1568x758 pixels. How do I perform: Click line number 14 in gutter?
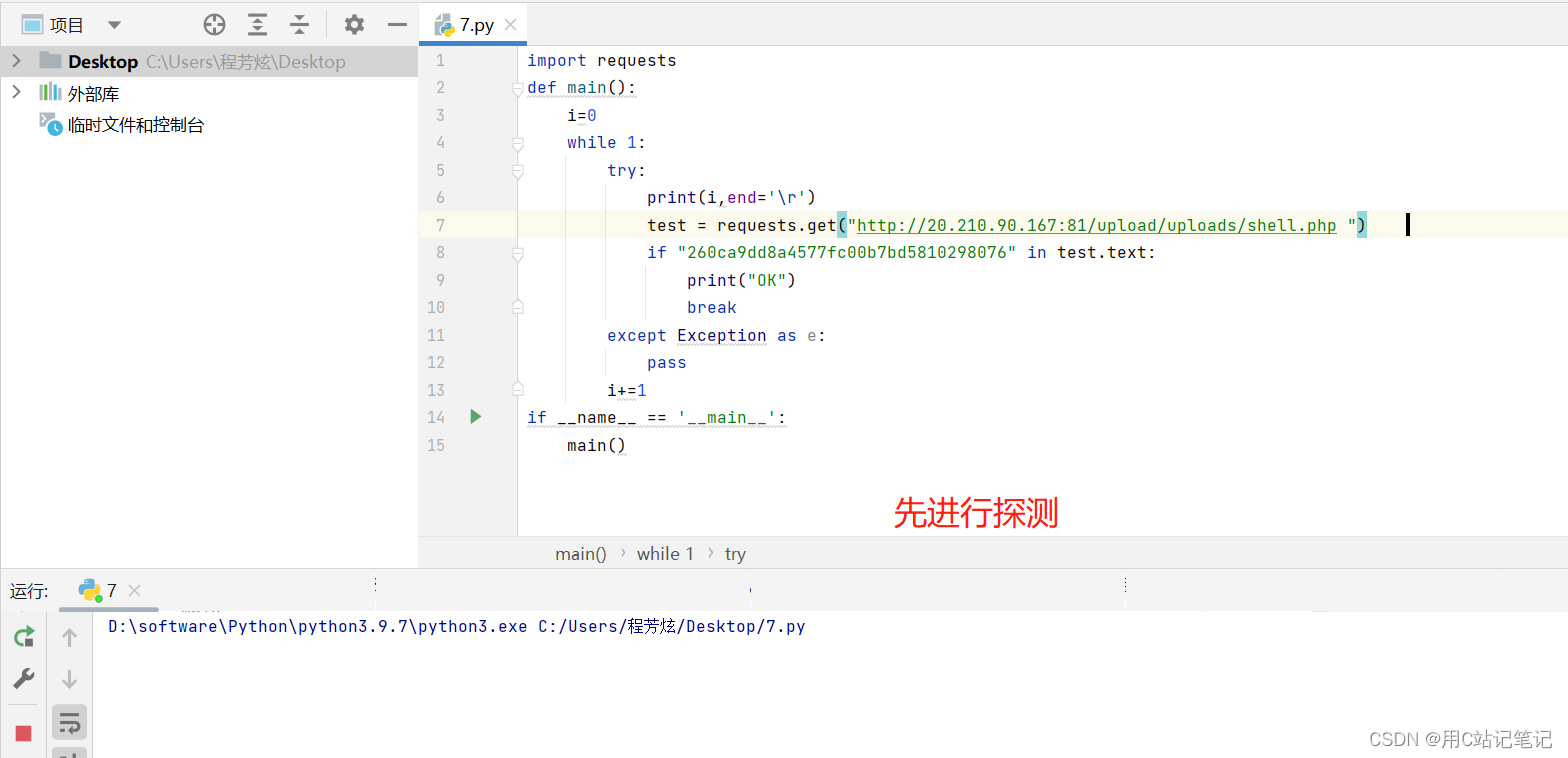click(x=436, y=417)
